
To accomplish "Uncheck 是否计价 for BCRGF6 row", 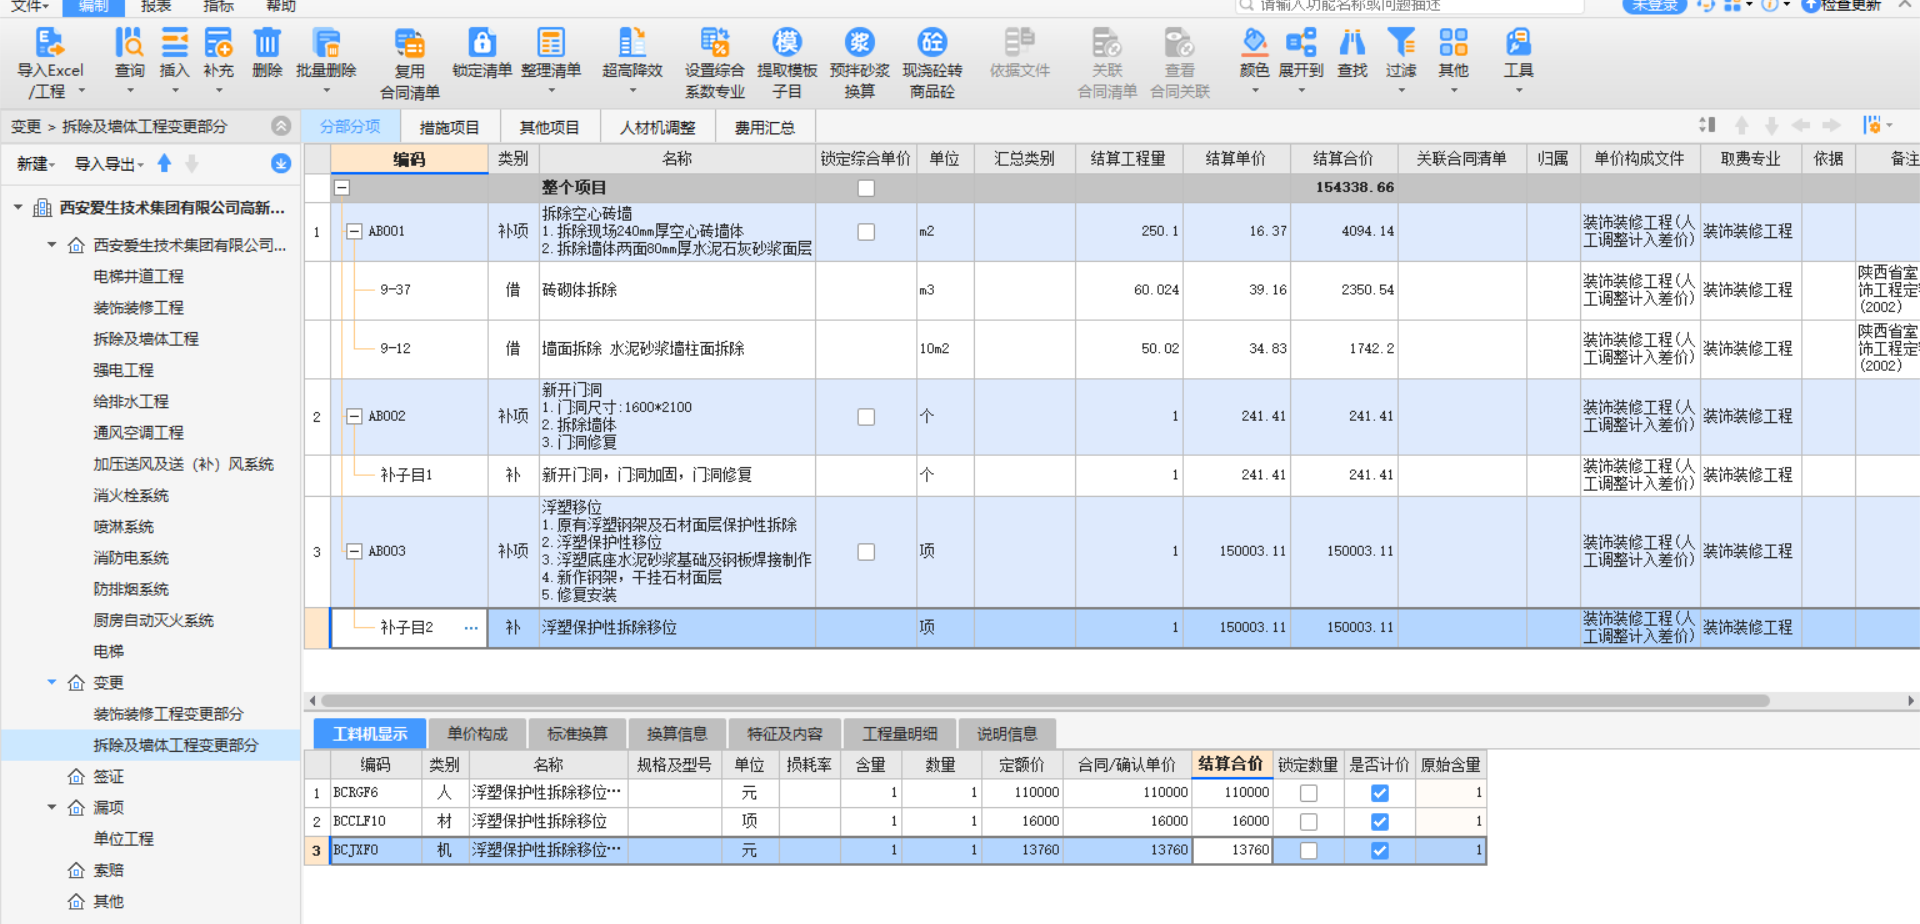I will 1380,793.
